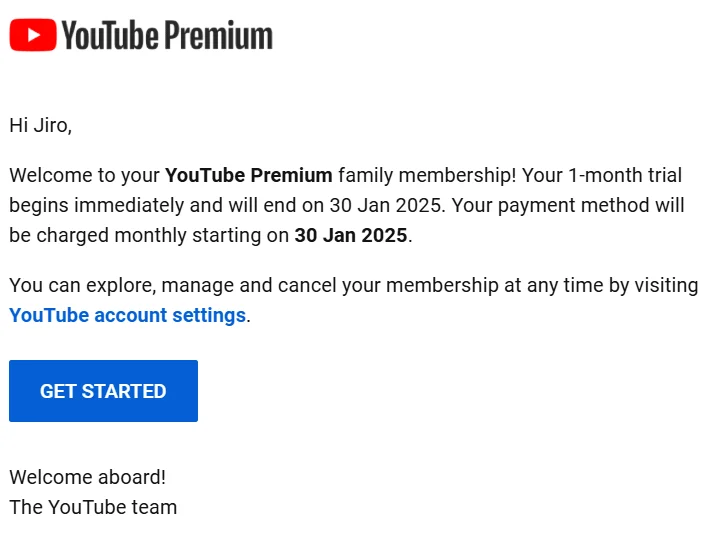This screenshot has width=728, height=544.
Task: Click the 'Welcome to your' paragraph opening
Action: 84,175
